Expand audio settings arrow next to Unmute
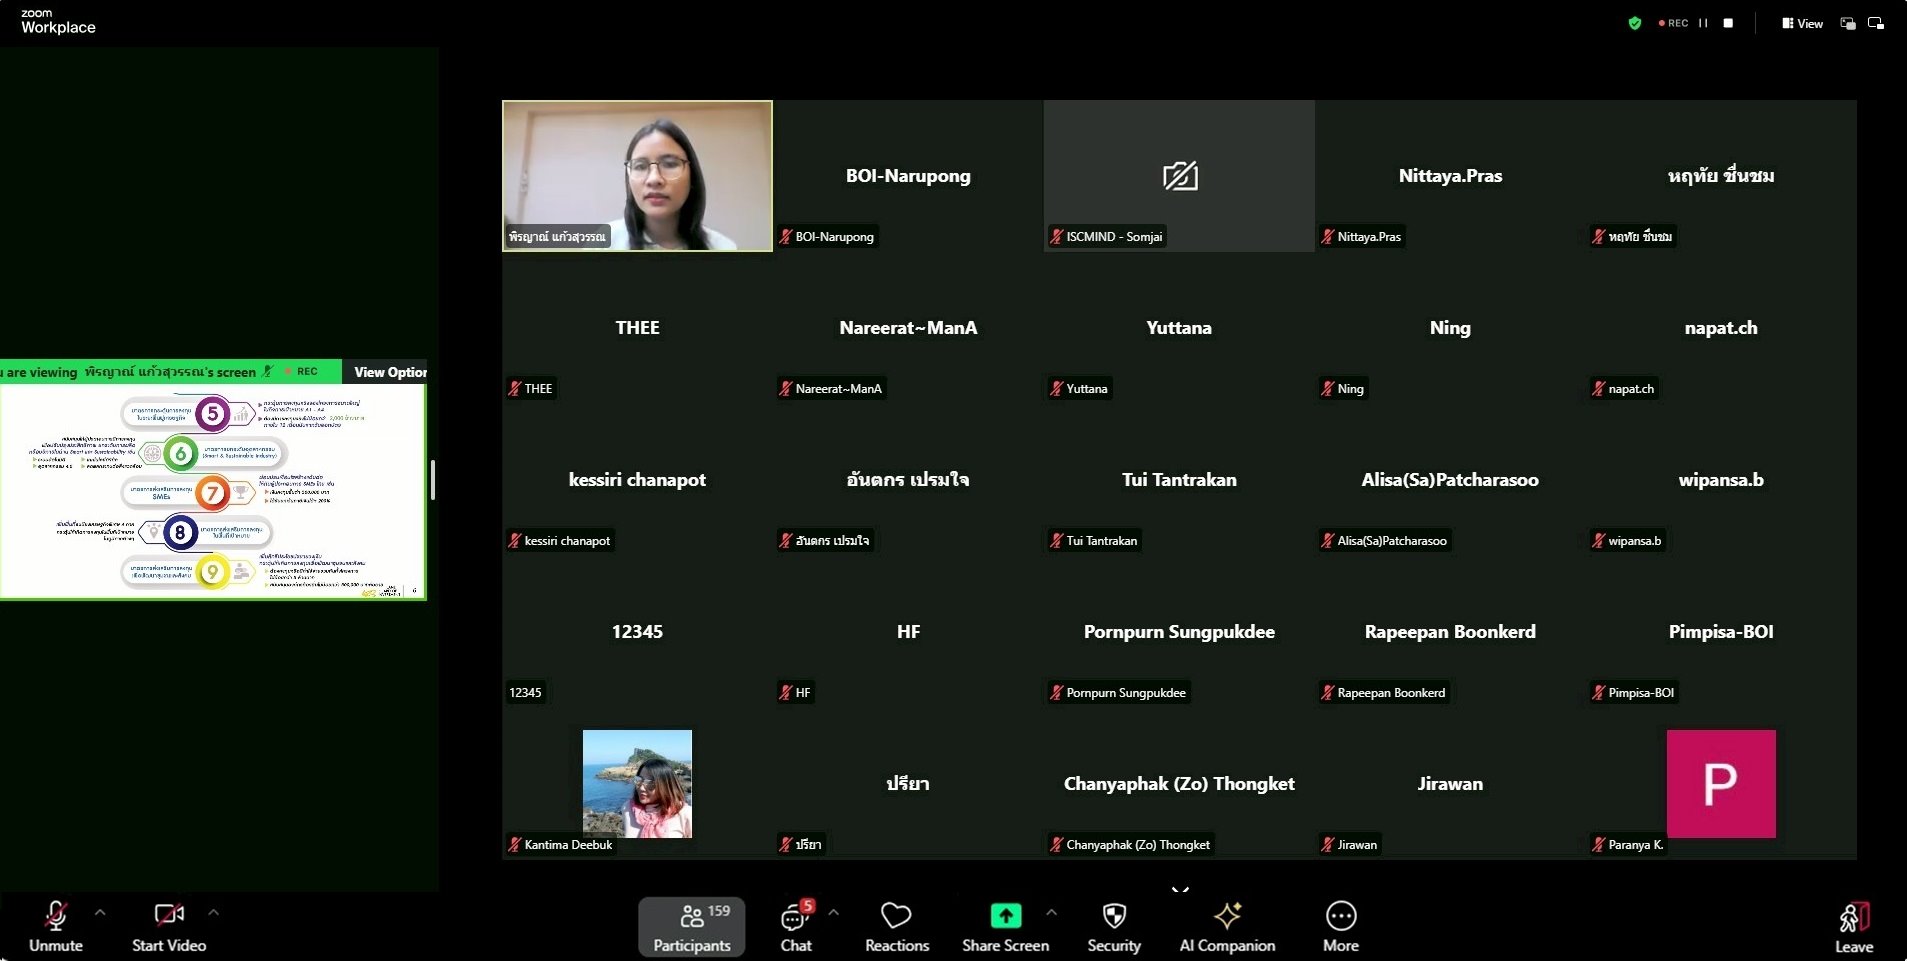The height and width of the screenshot is (961, 1907). pos(100,912)
